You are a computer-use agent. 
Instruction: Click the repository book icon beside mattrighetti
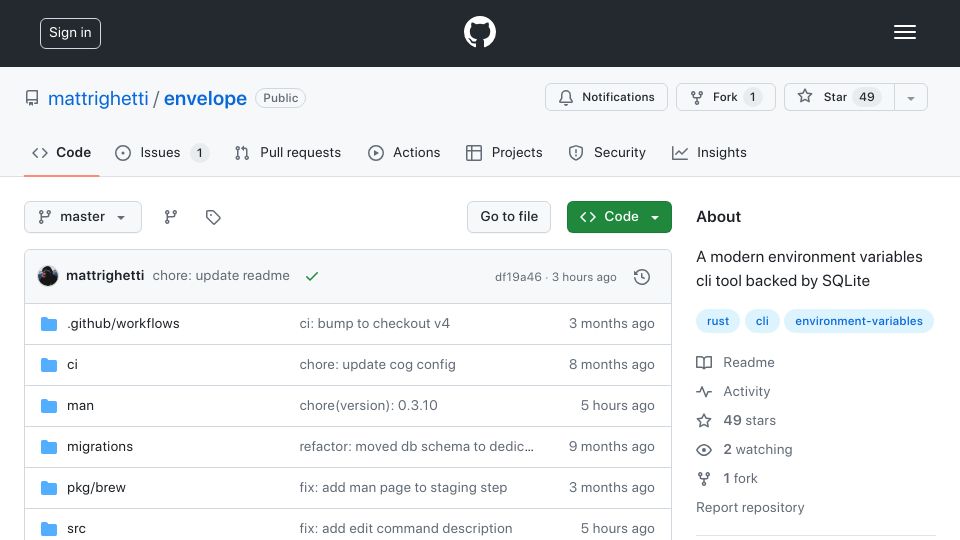32,98
